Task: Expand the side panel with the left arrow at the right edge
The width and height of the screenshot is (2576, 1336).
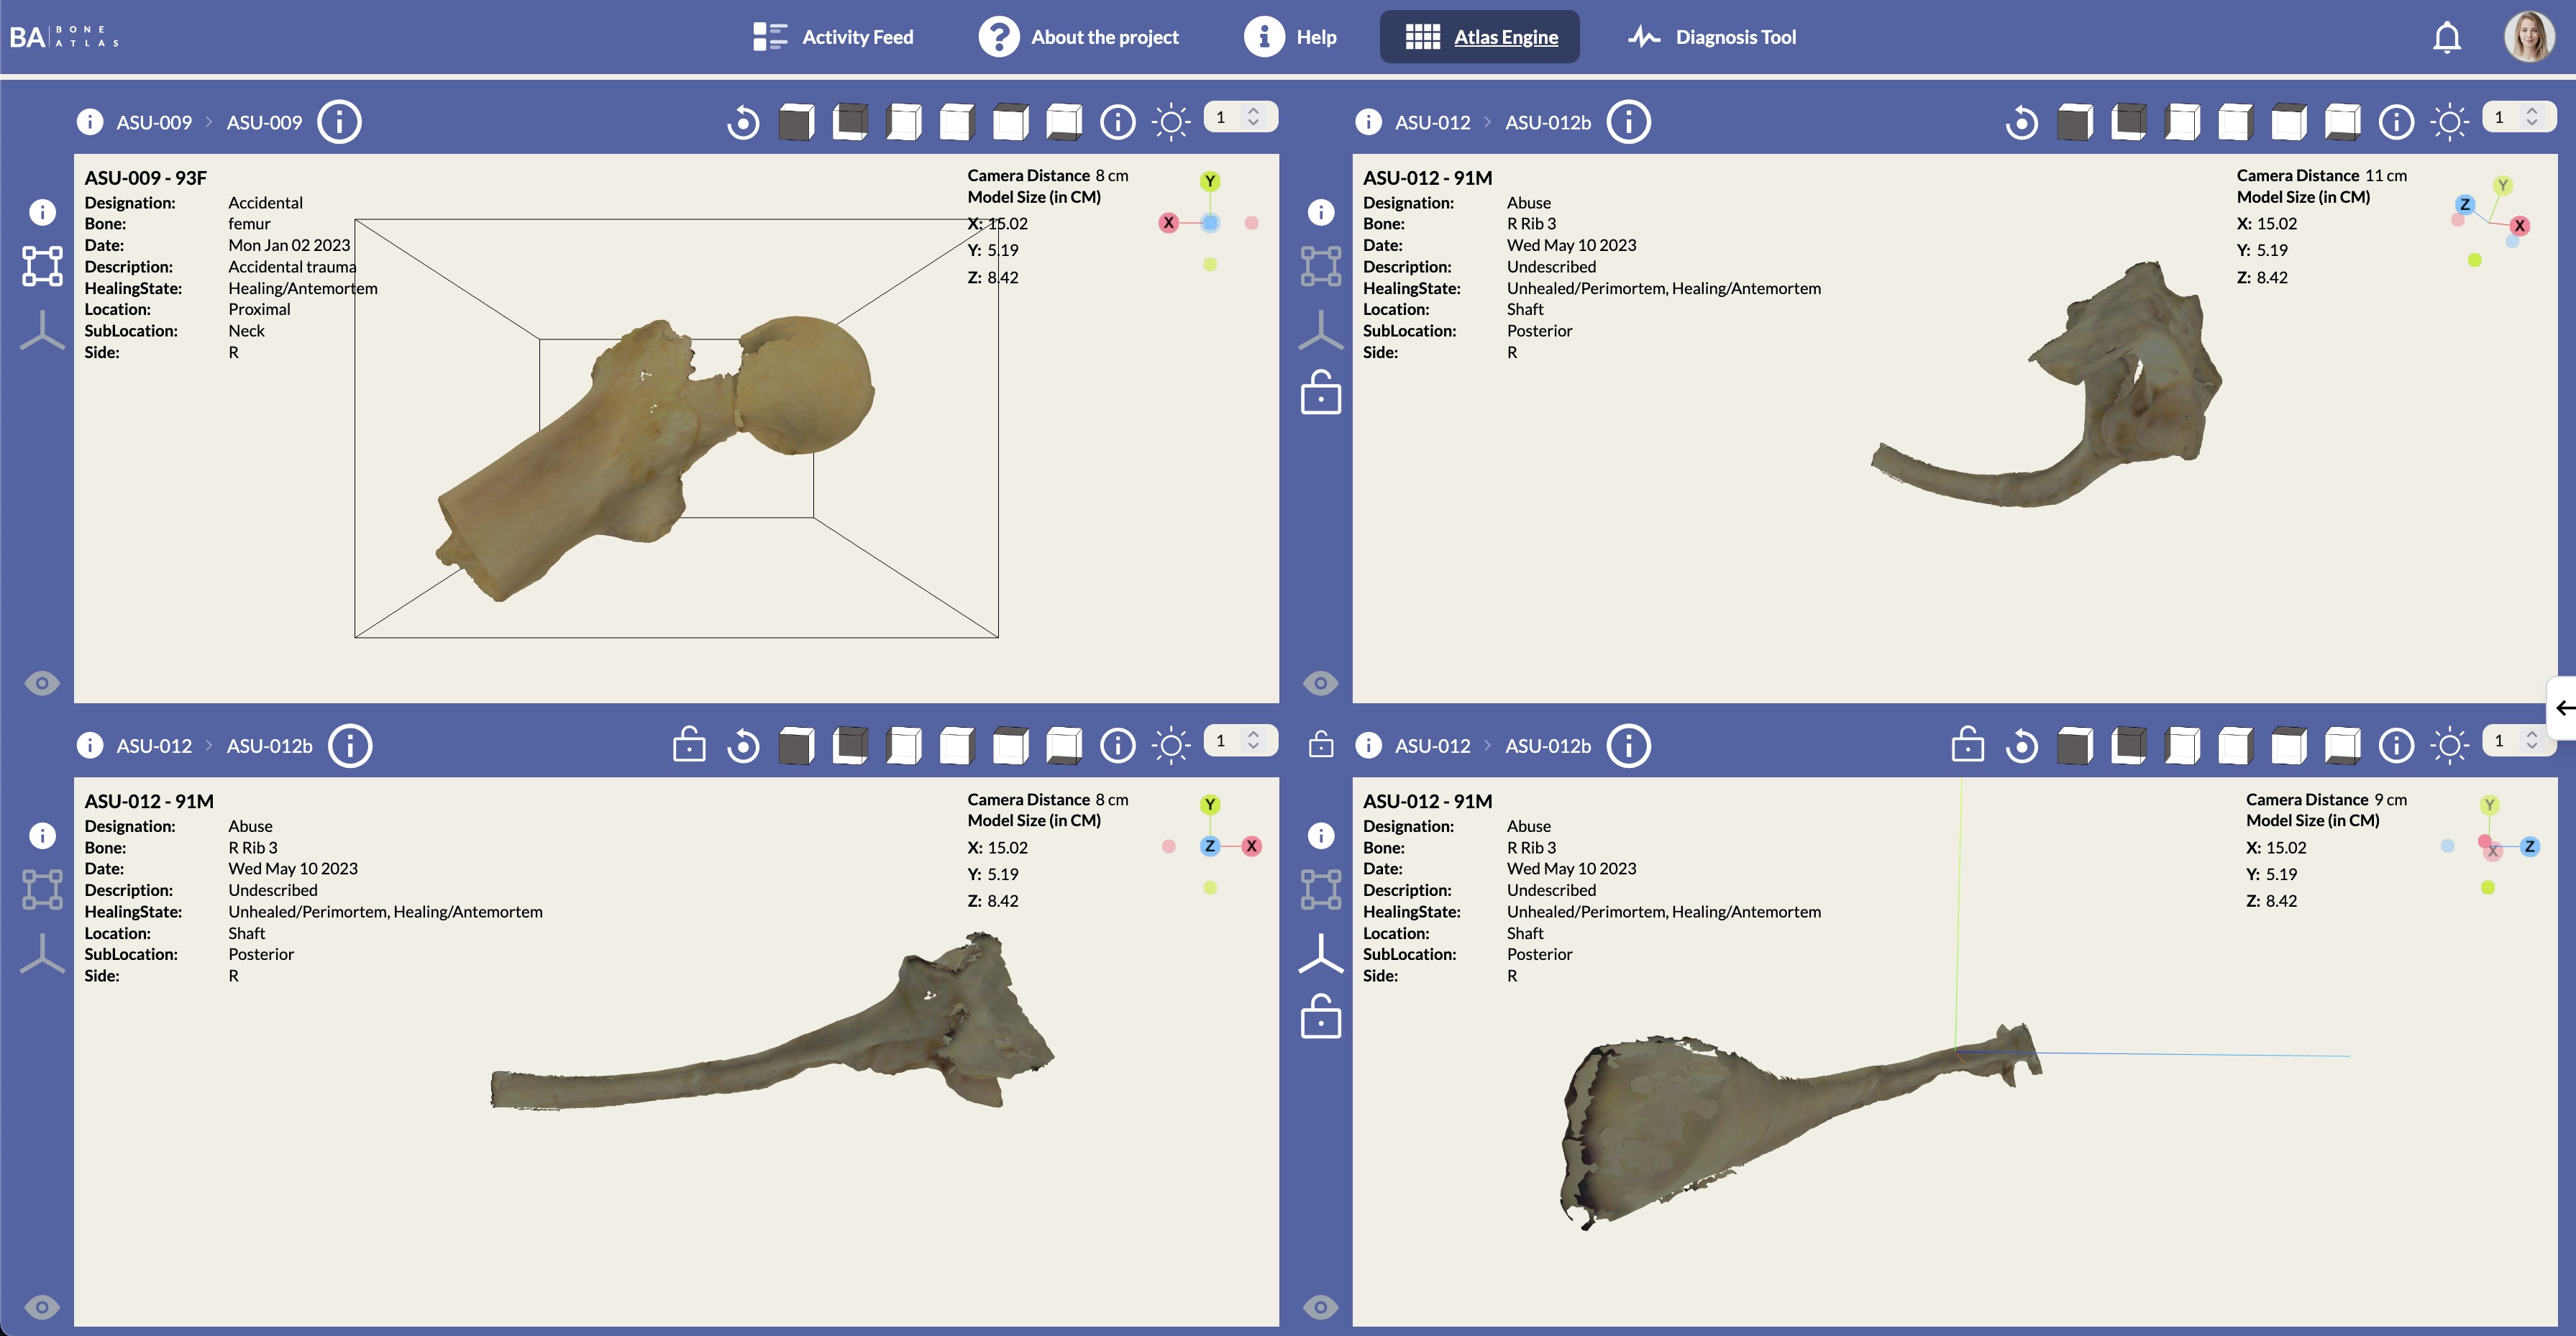Action: (x=2564, y=708)
